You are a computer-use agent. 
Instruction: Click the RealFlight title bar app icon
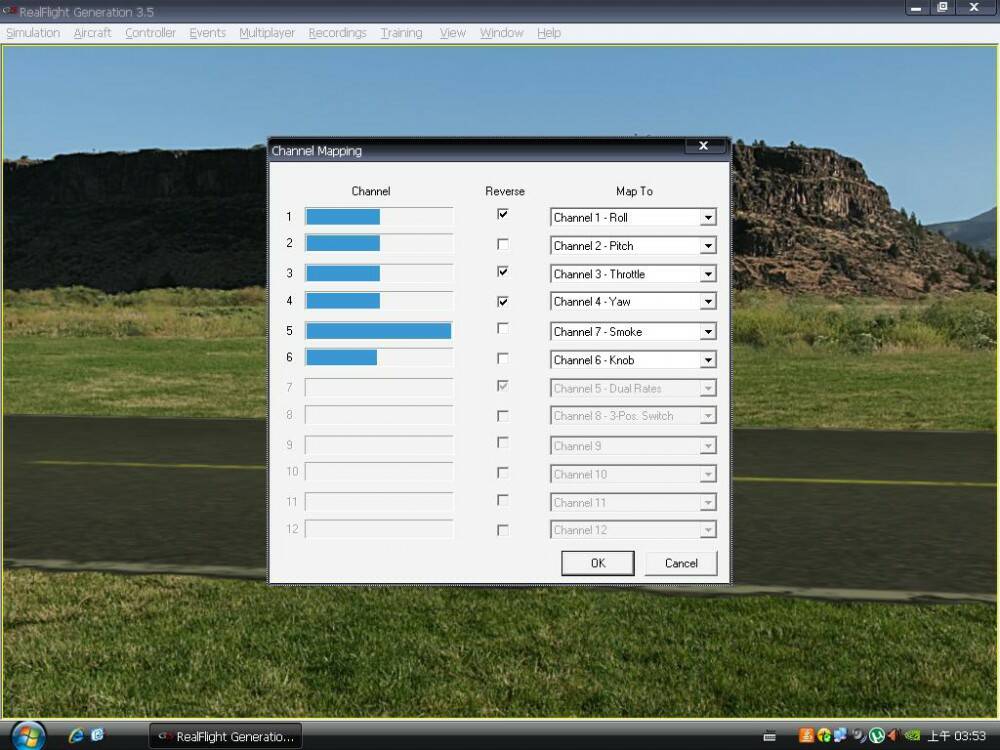(x=9, y=11)
